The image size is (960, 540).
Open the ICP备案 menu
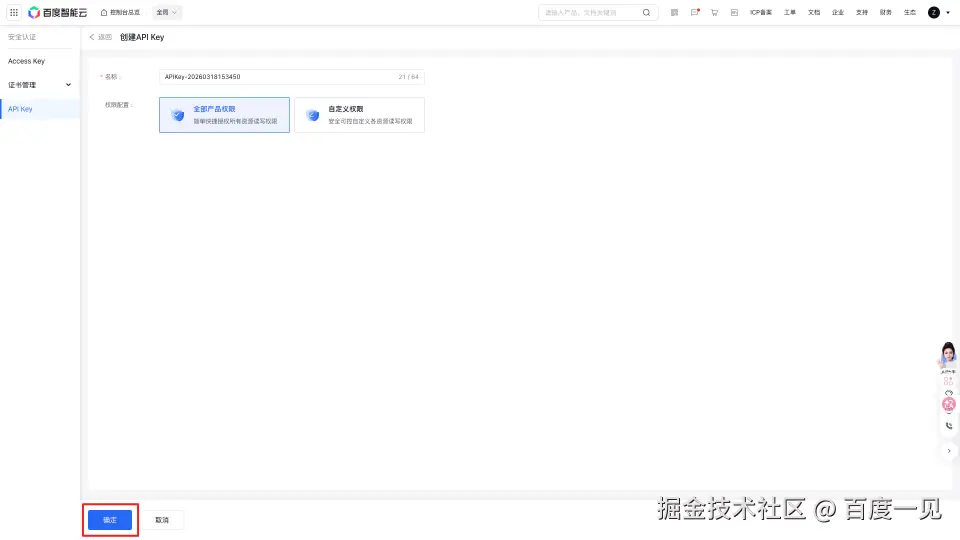[761, 12]
